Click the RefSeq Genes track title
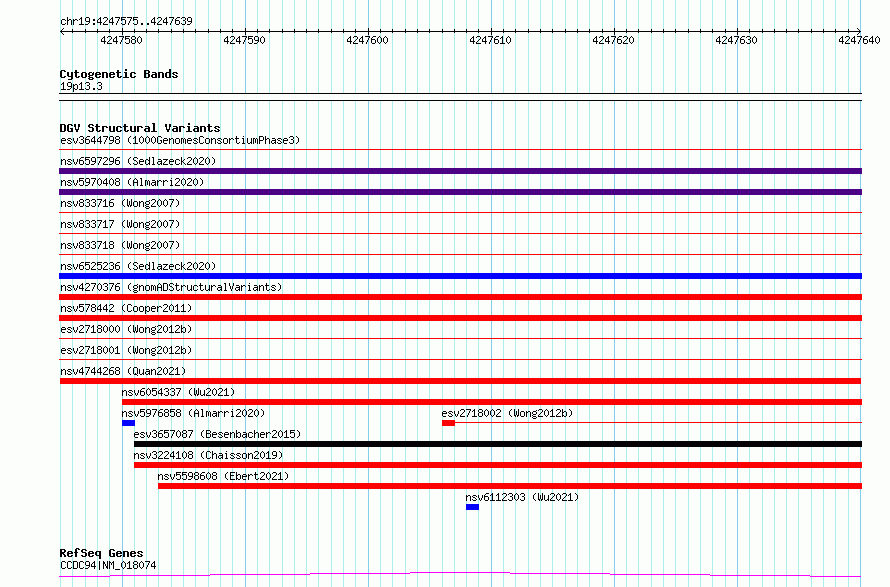 [x=101, y=553]
